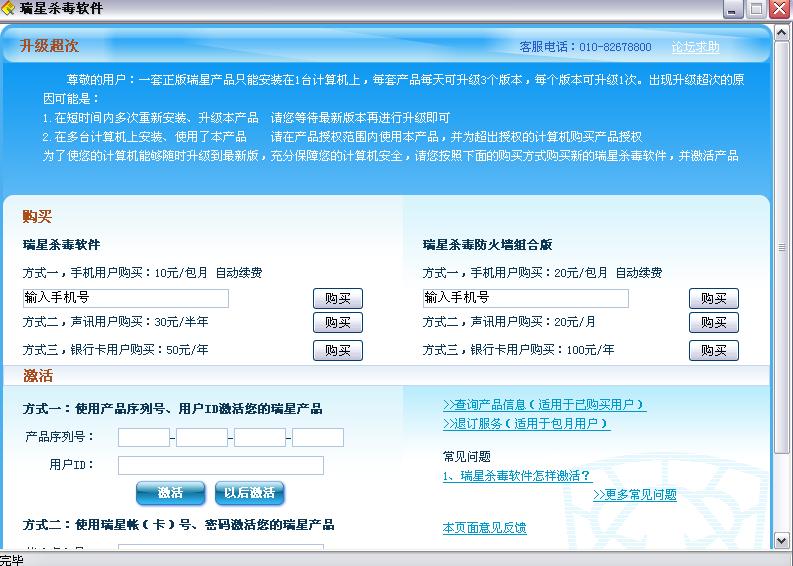Open 查询产品信息 link for purchased users

click(x=544, y=405)
